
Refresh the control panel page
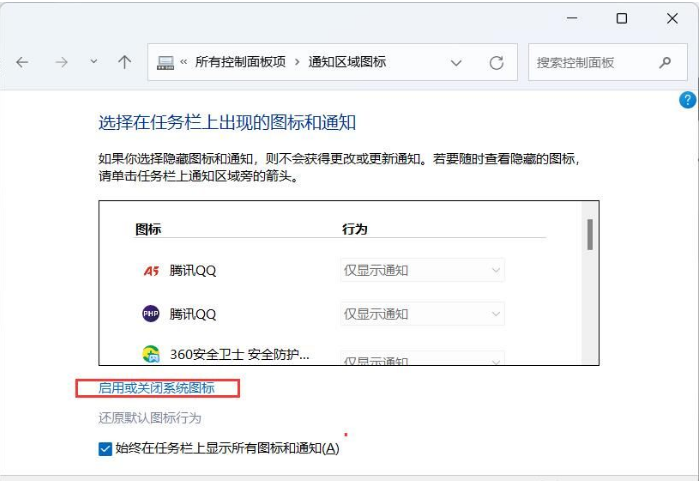tap(496, 62)
